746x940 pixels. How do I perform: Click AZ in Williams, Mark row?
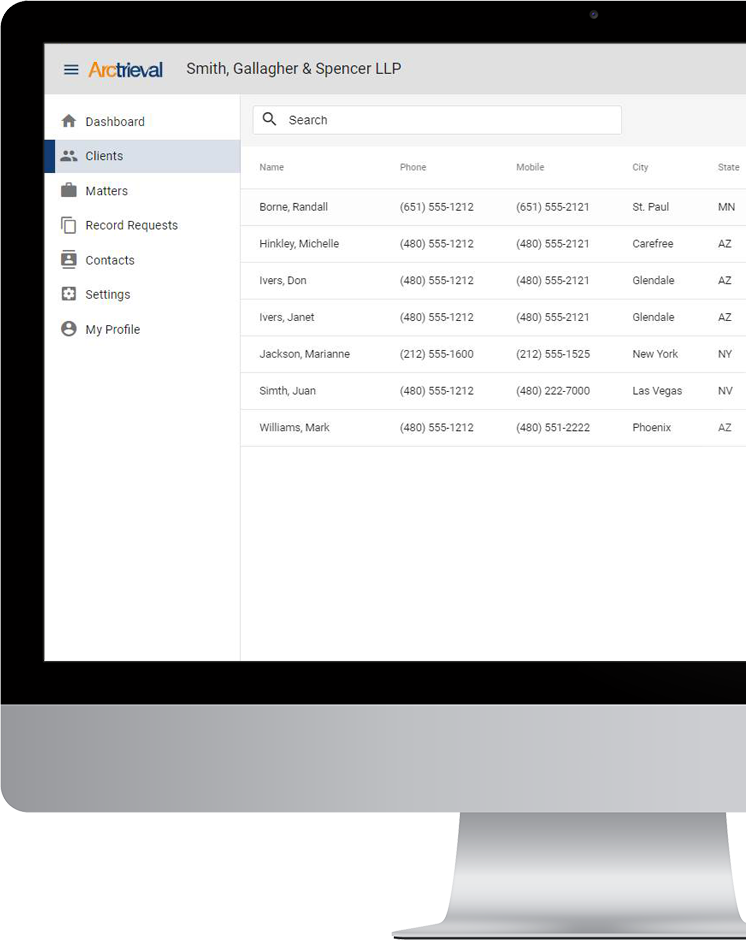[724, 427]
